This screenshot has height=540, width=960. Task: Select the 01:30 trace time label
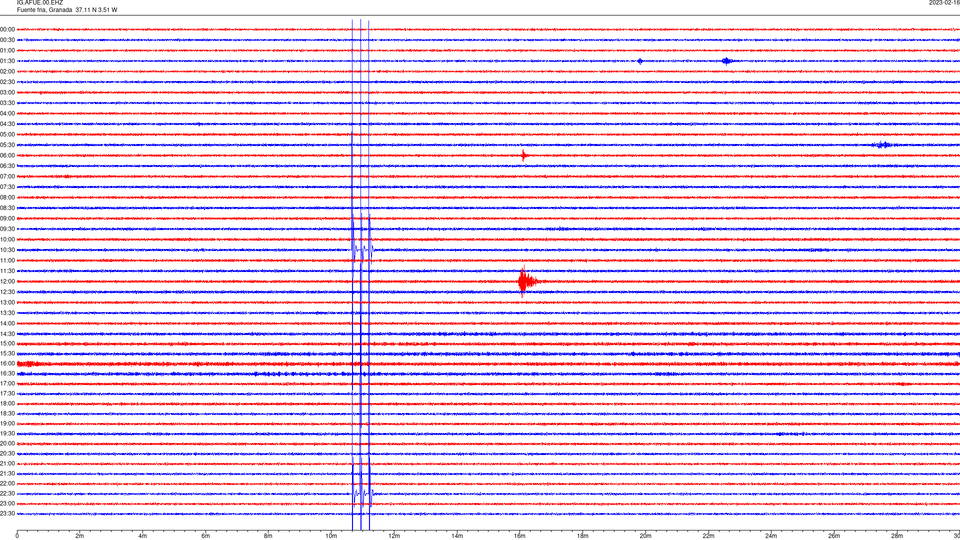click(7, 61)
